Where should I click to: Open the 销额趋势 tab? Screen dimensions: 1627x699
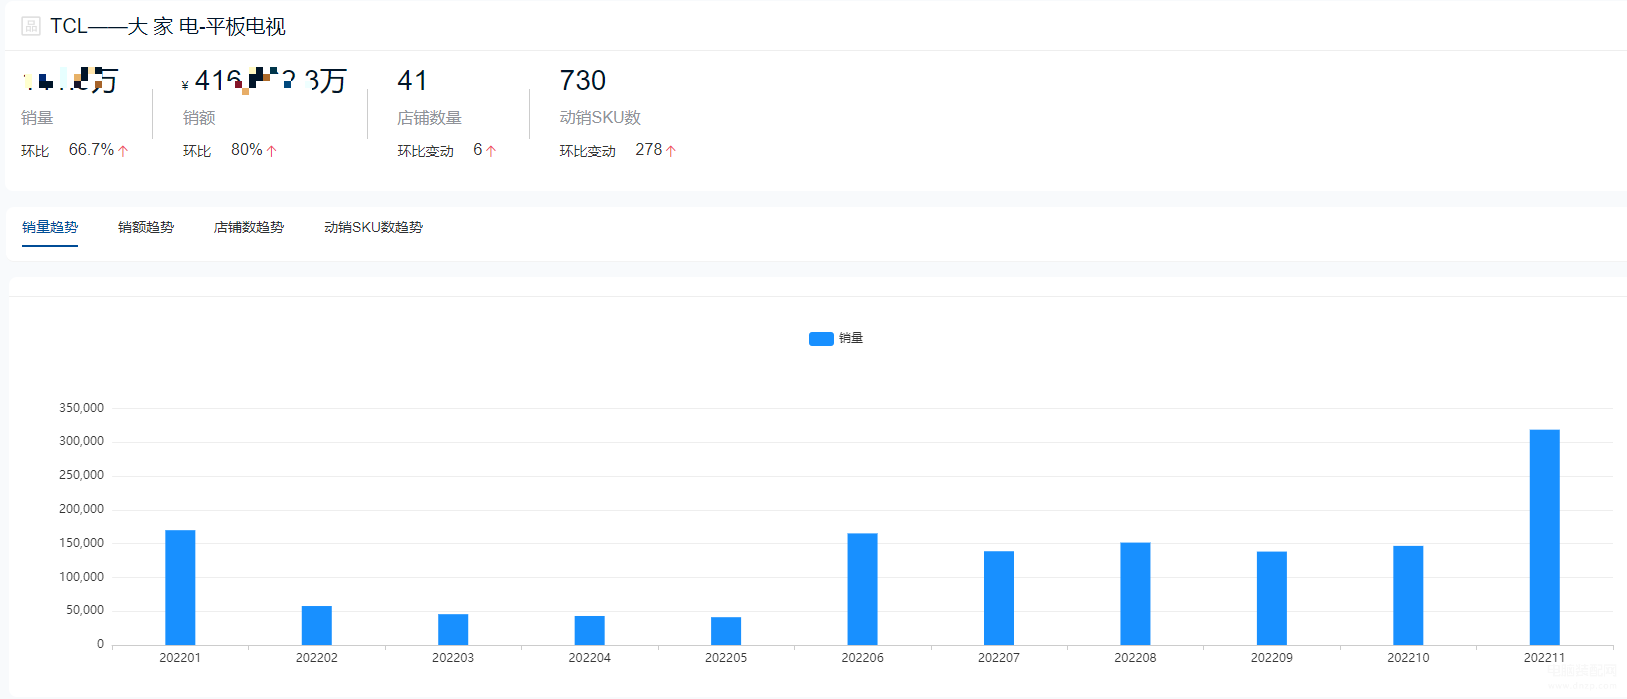click(146, 227)
